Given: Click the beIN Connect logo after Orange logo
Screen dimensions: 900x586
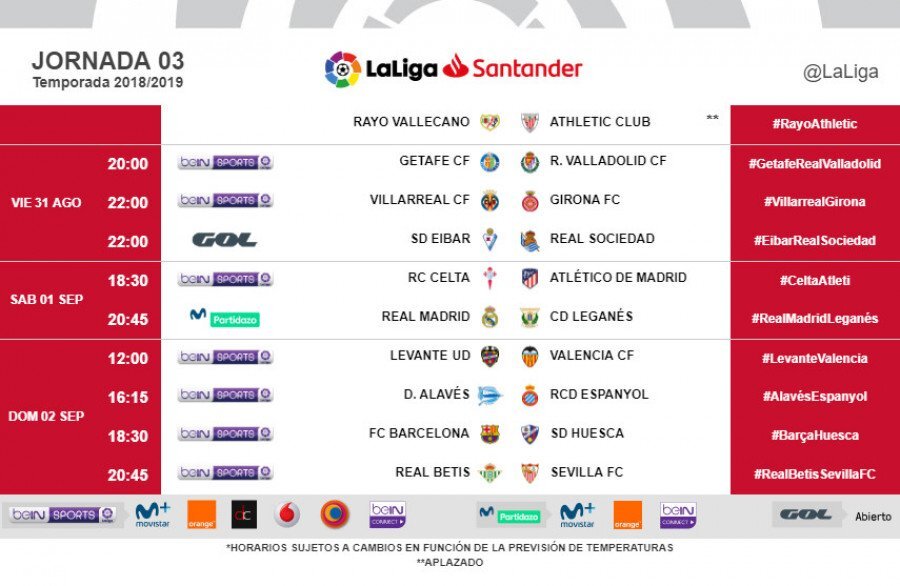Looking at the screenshot, I should pyautogui.click(x=678, y=515).
